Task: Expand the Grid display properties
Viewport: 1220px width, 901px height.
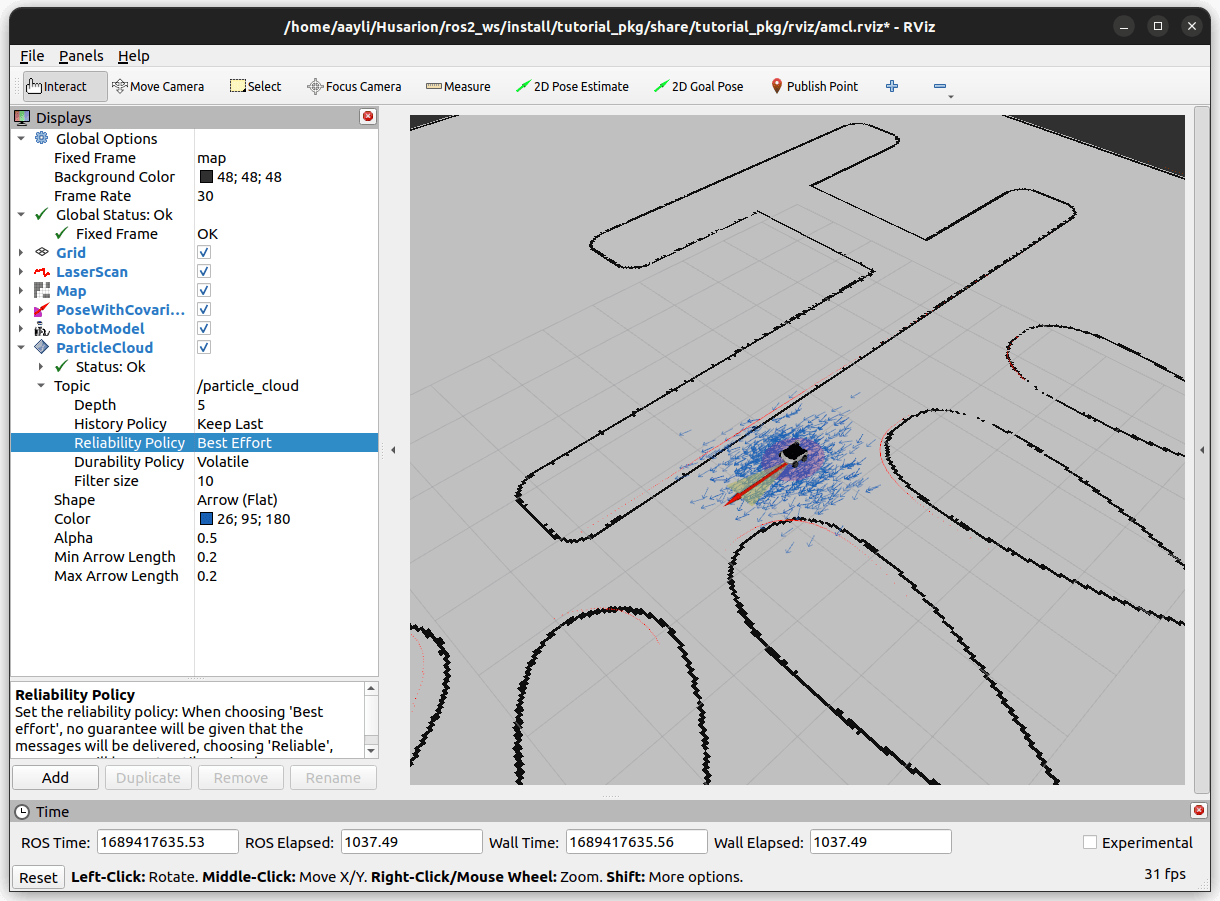Action: [21, 253]
